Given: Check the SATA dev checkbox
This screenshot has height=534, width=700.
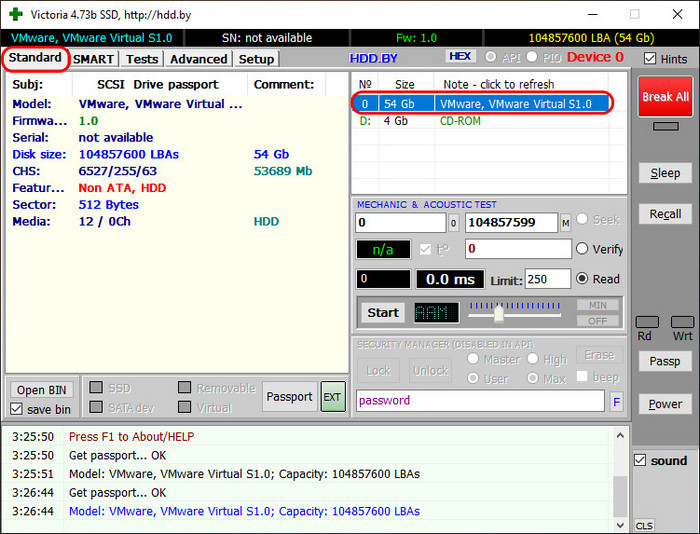Looking at the screenshot, I should [96, 407].
